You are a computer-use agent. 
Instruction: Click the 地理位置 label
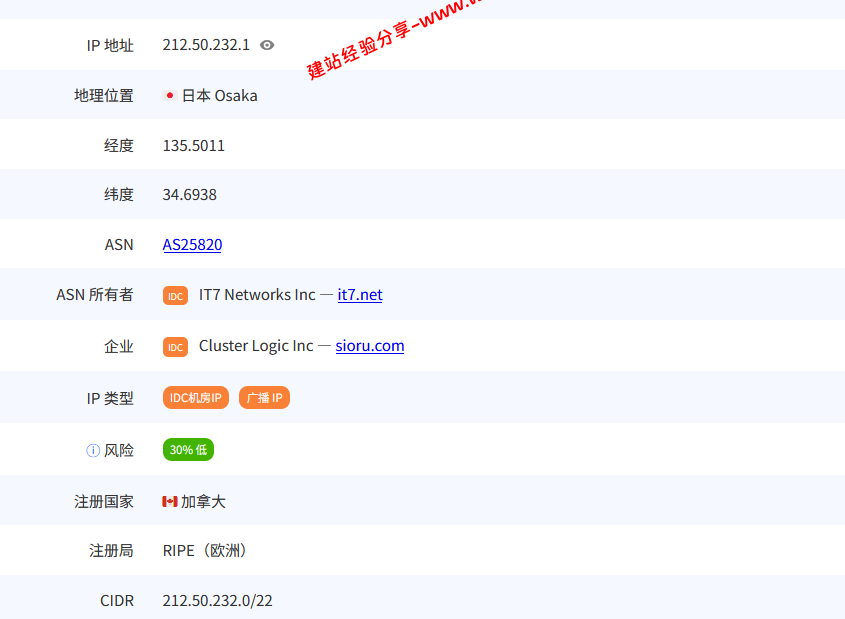click(103, 96)
